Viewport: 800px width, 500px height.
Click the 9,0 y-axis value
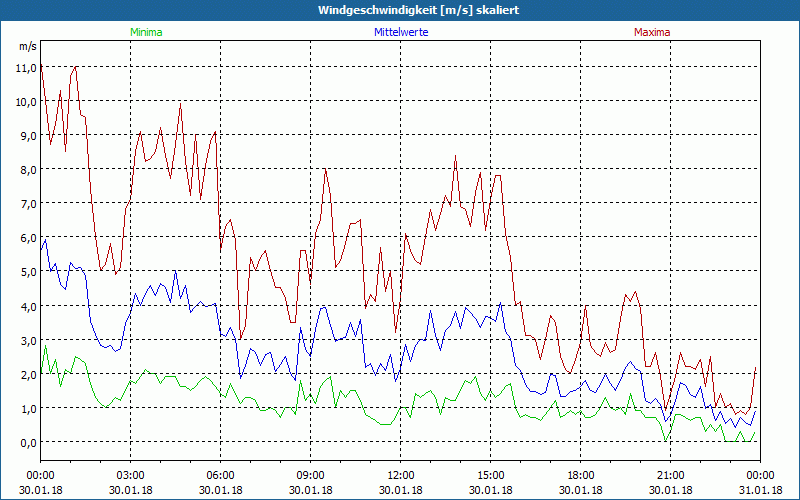point(29,136)
